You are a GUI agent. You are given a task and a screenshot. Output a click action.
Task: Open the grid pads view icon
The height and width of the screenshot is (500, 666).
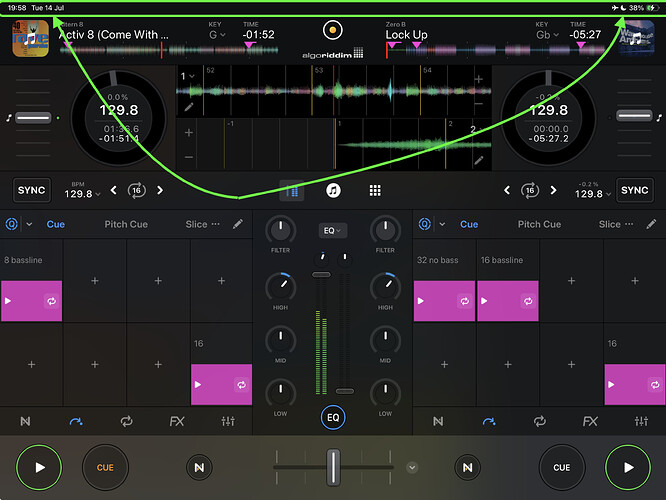[375, 190]
